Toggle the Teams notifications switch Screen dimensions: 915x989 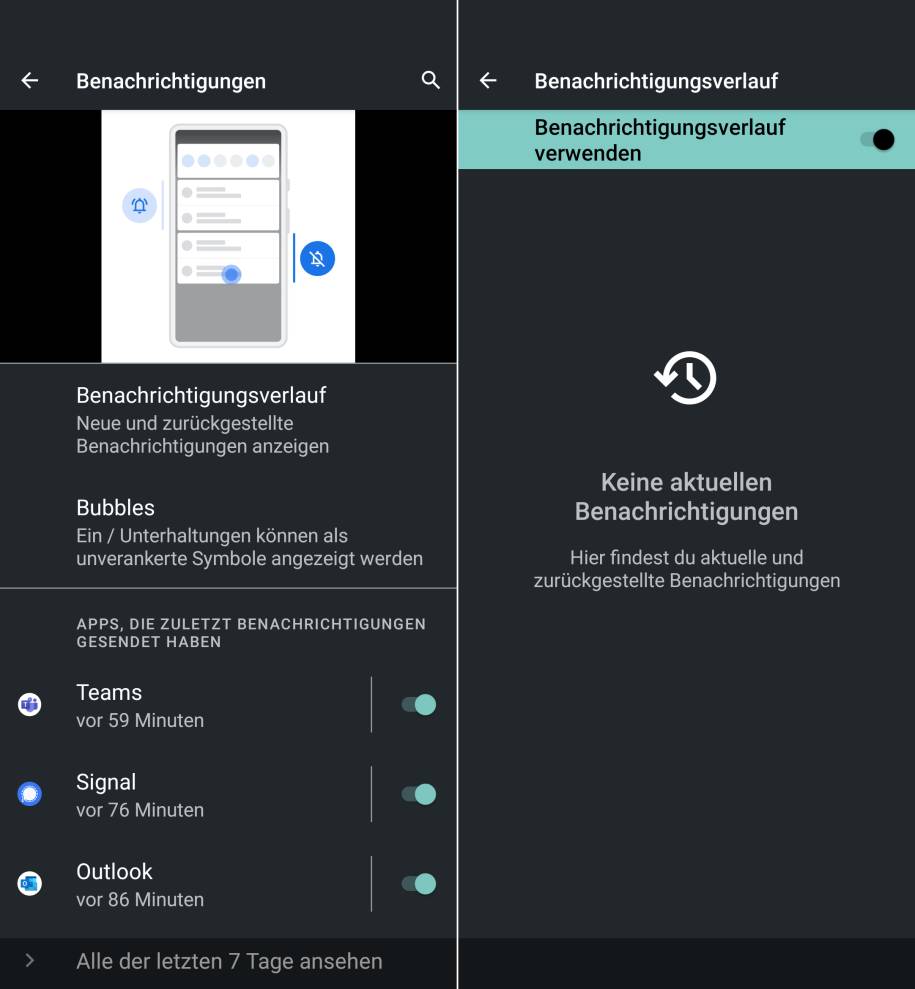pos(419,705)
